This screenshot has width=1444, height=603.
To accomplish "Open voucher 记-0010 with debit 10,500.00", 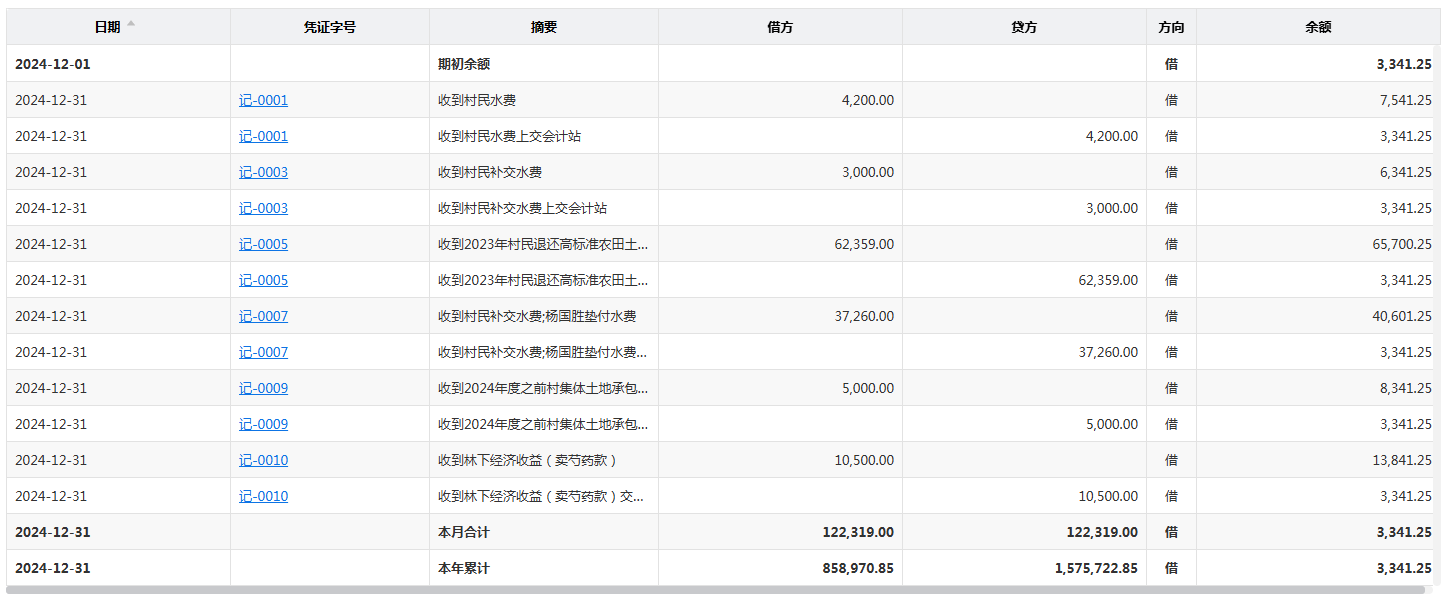I will [x=263, y=460].
